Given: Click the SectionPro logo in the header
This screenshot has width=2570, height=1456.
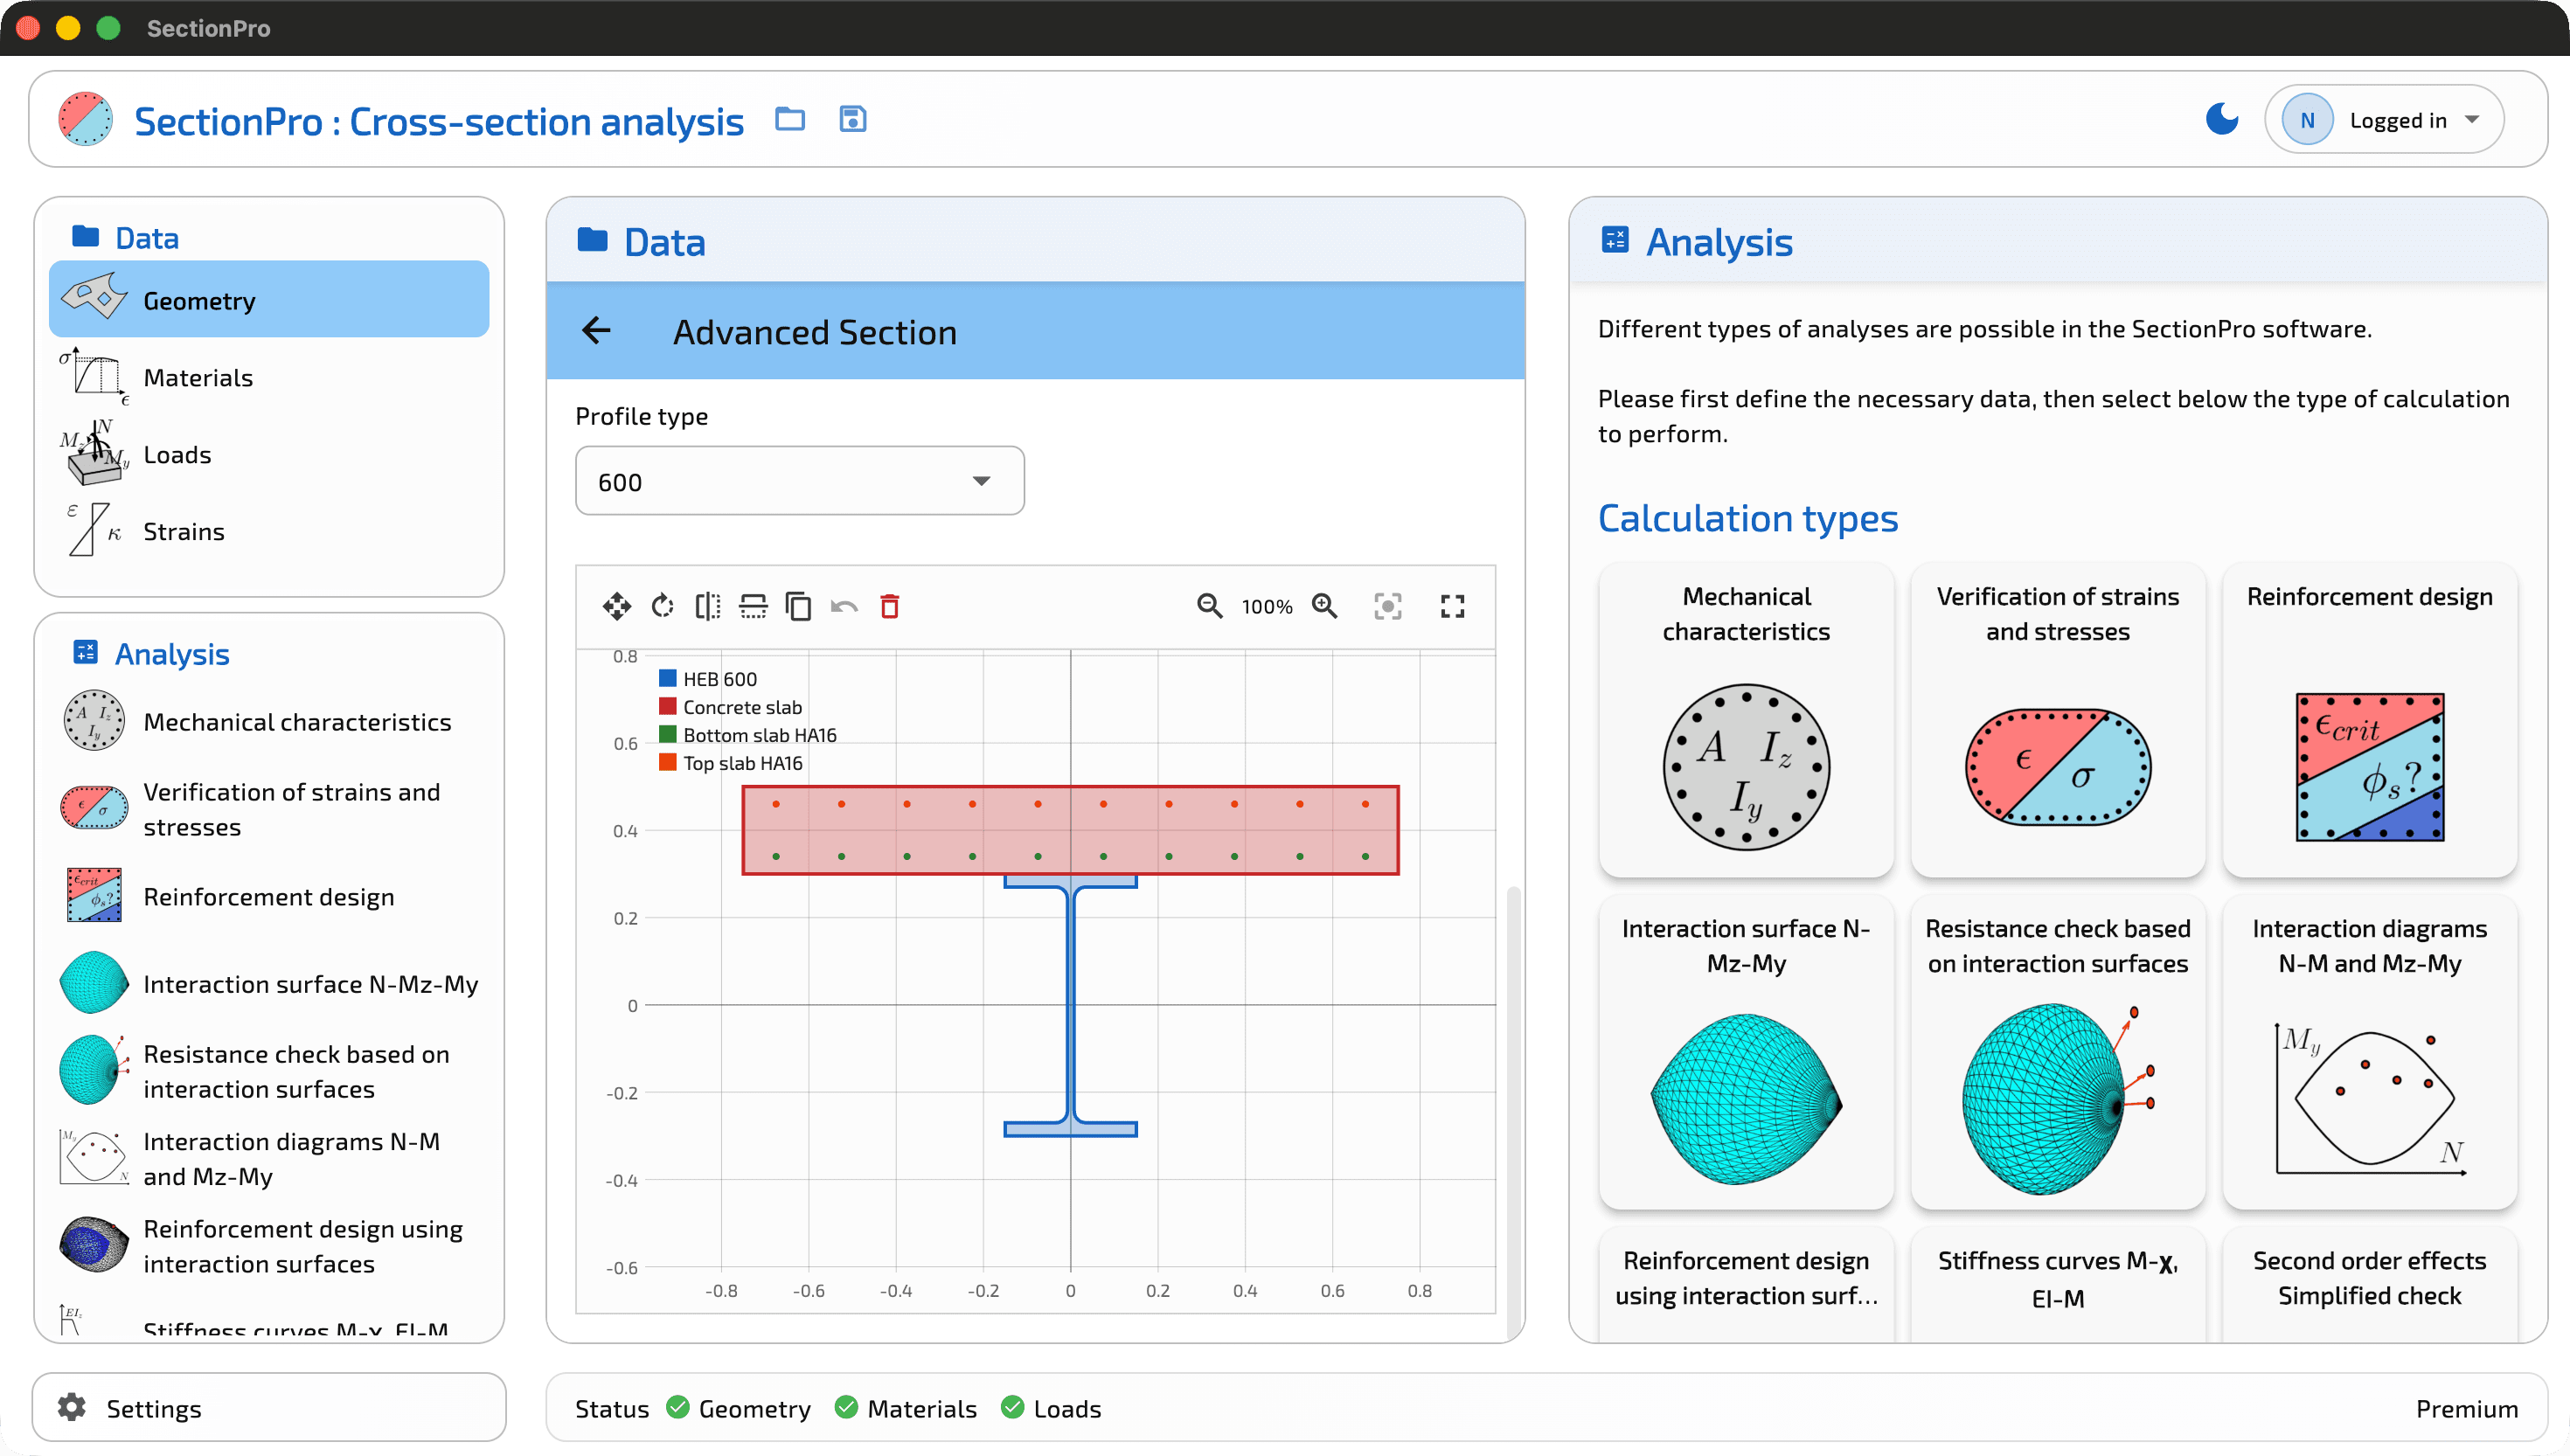Looking at the screenshot, I should pos(86,120).
